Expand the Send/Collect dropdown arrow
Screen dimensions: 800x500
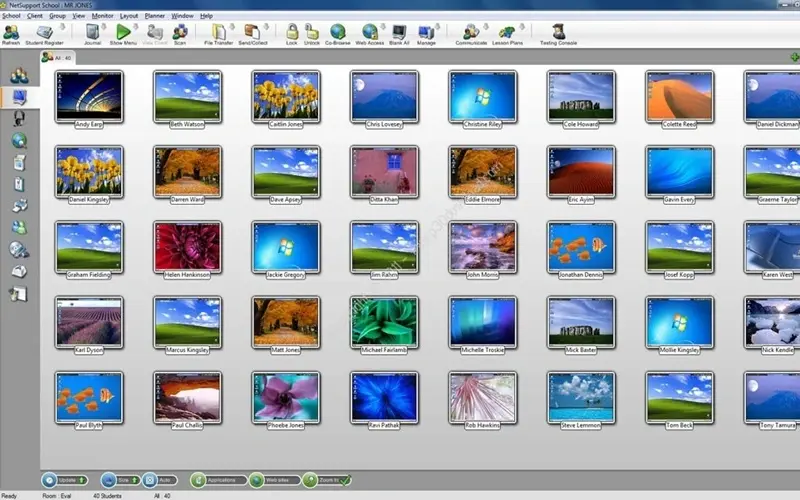tap(266, 27)
